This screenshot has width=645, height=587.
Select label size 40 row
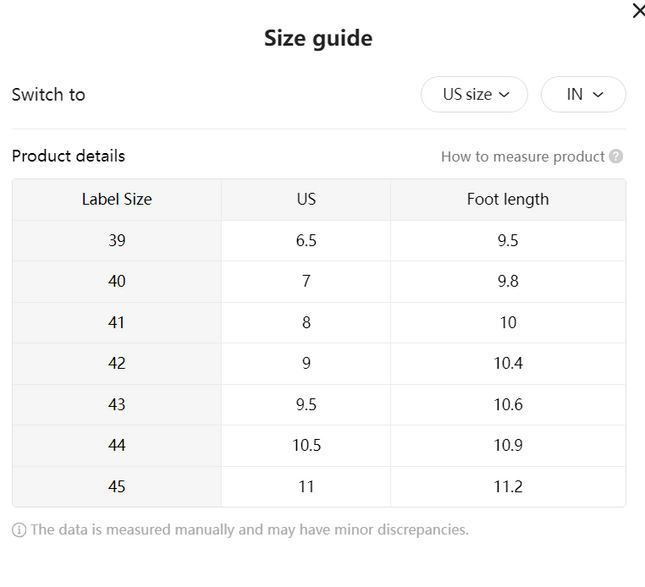(x=319, y=282)
